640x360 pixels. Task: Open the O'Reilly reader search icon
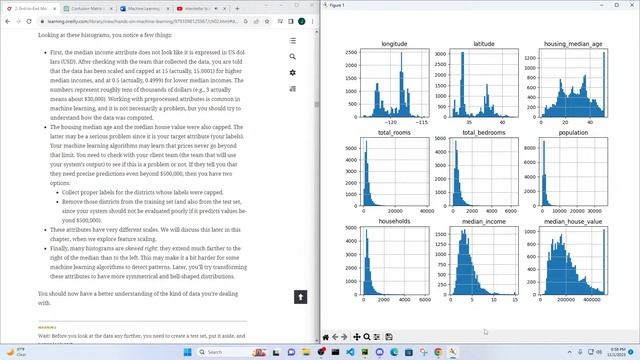point(293,57)
